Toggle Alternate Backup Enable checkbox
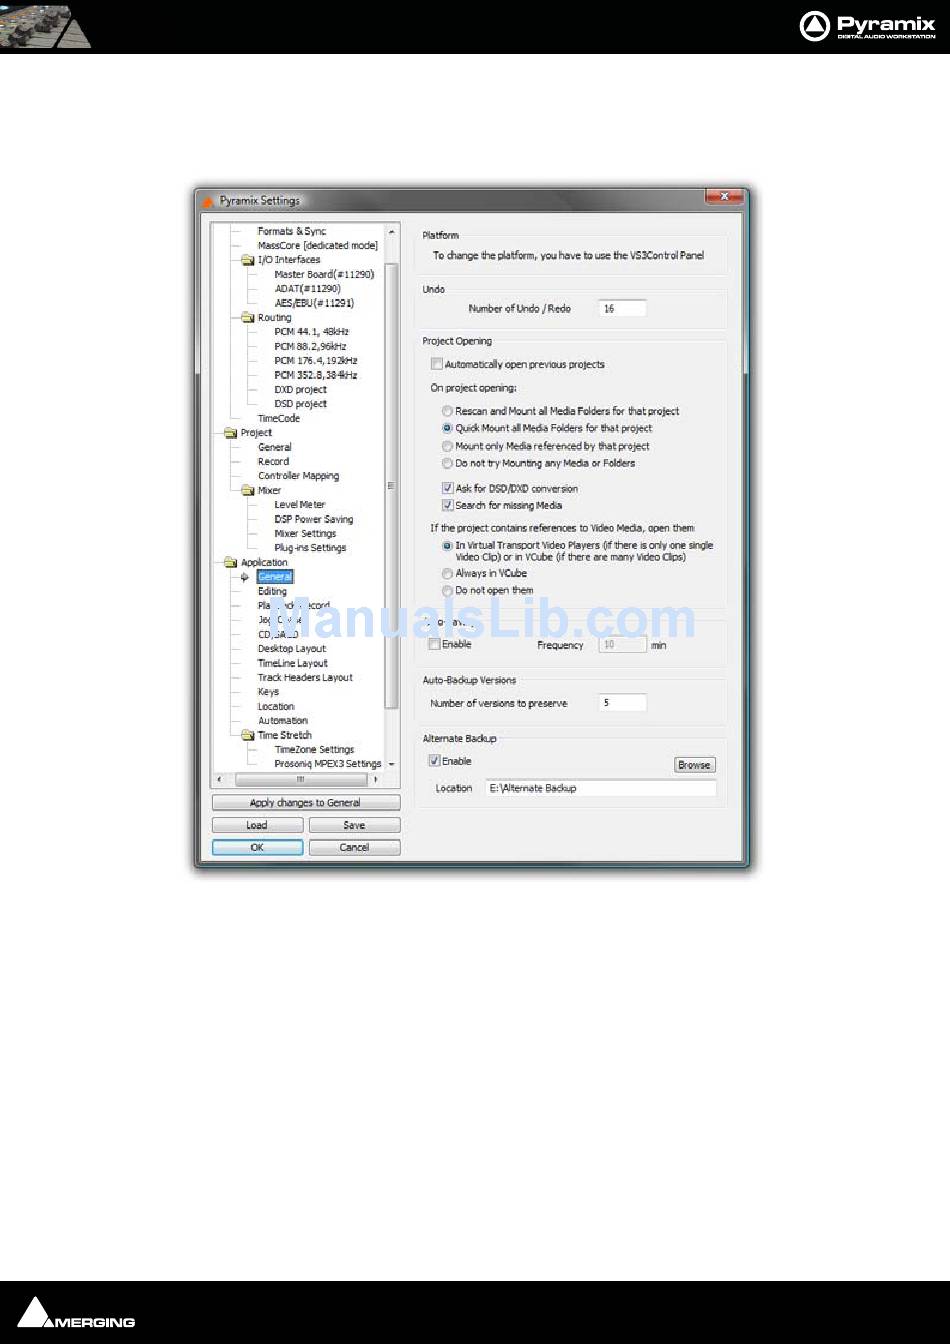The image size is (950, 1344). point(435,760)
